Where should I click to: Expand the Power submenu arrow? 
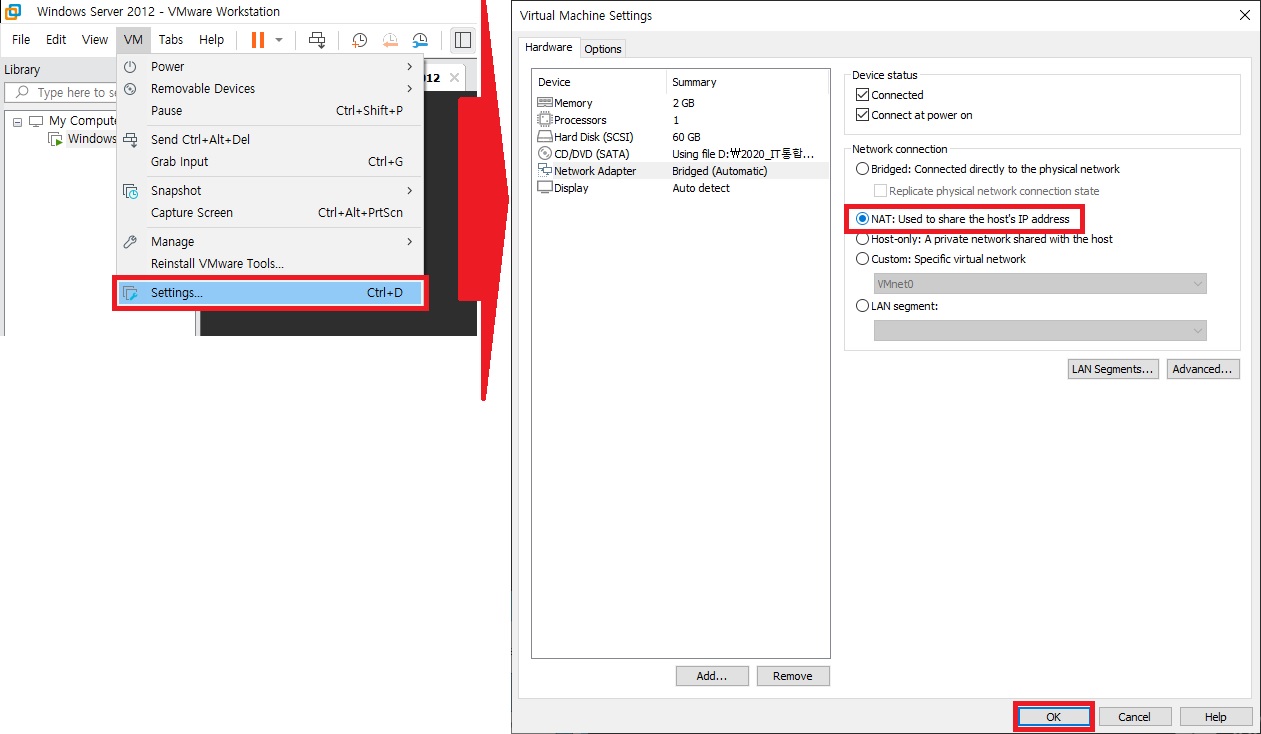click(410, 67)
